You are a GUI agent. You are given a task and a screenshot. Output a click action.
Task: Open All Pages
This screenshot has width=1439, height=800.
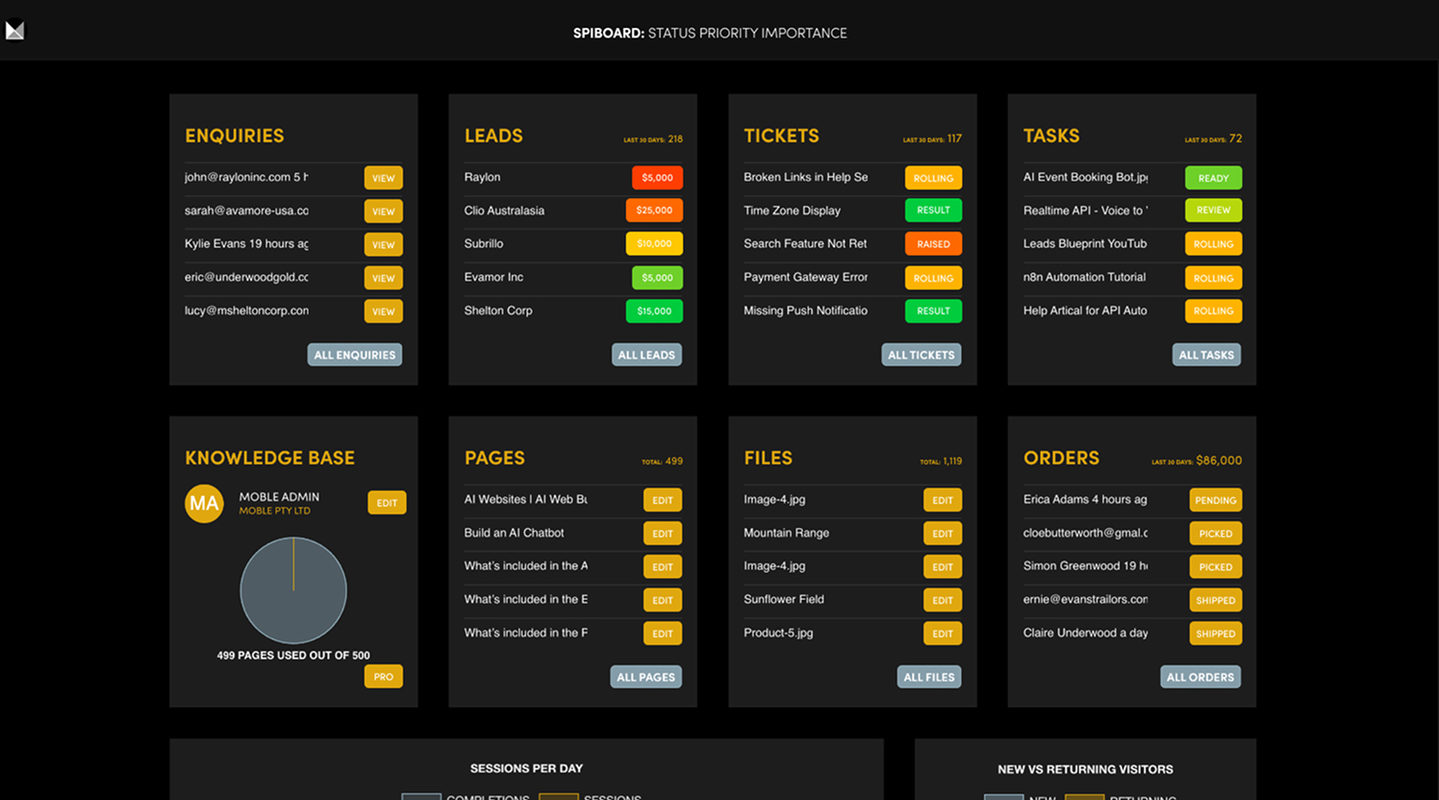(646, 677)
